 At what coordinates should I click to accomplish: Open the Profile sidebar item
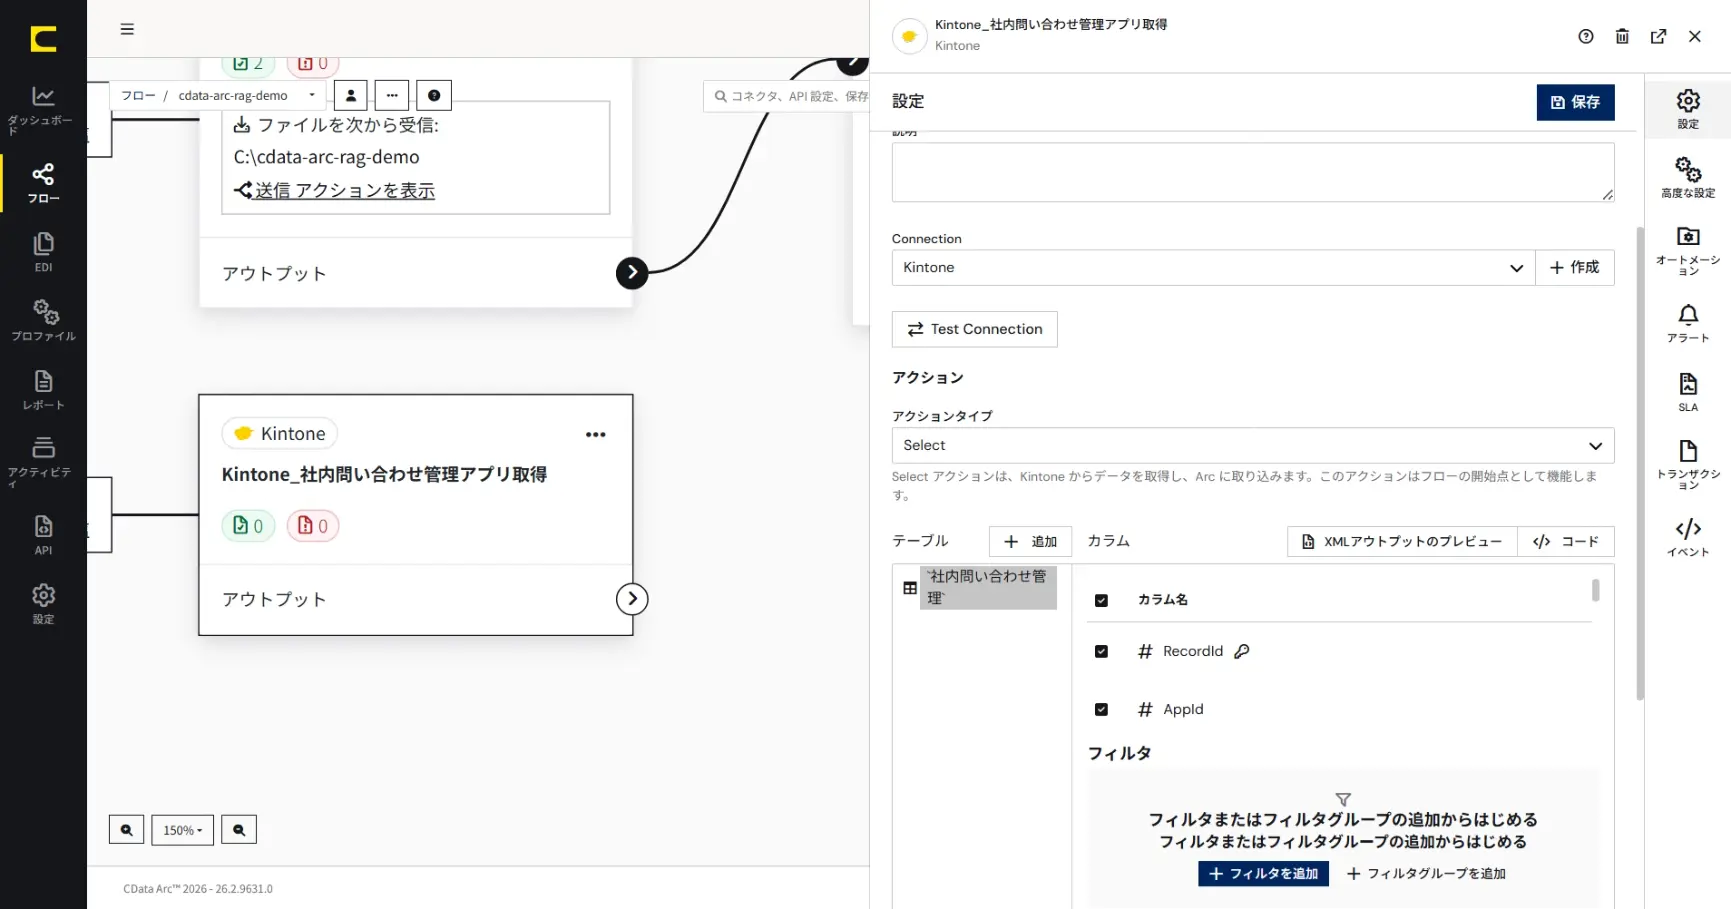point(43,320)
